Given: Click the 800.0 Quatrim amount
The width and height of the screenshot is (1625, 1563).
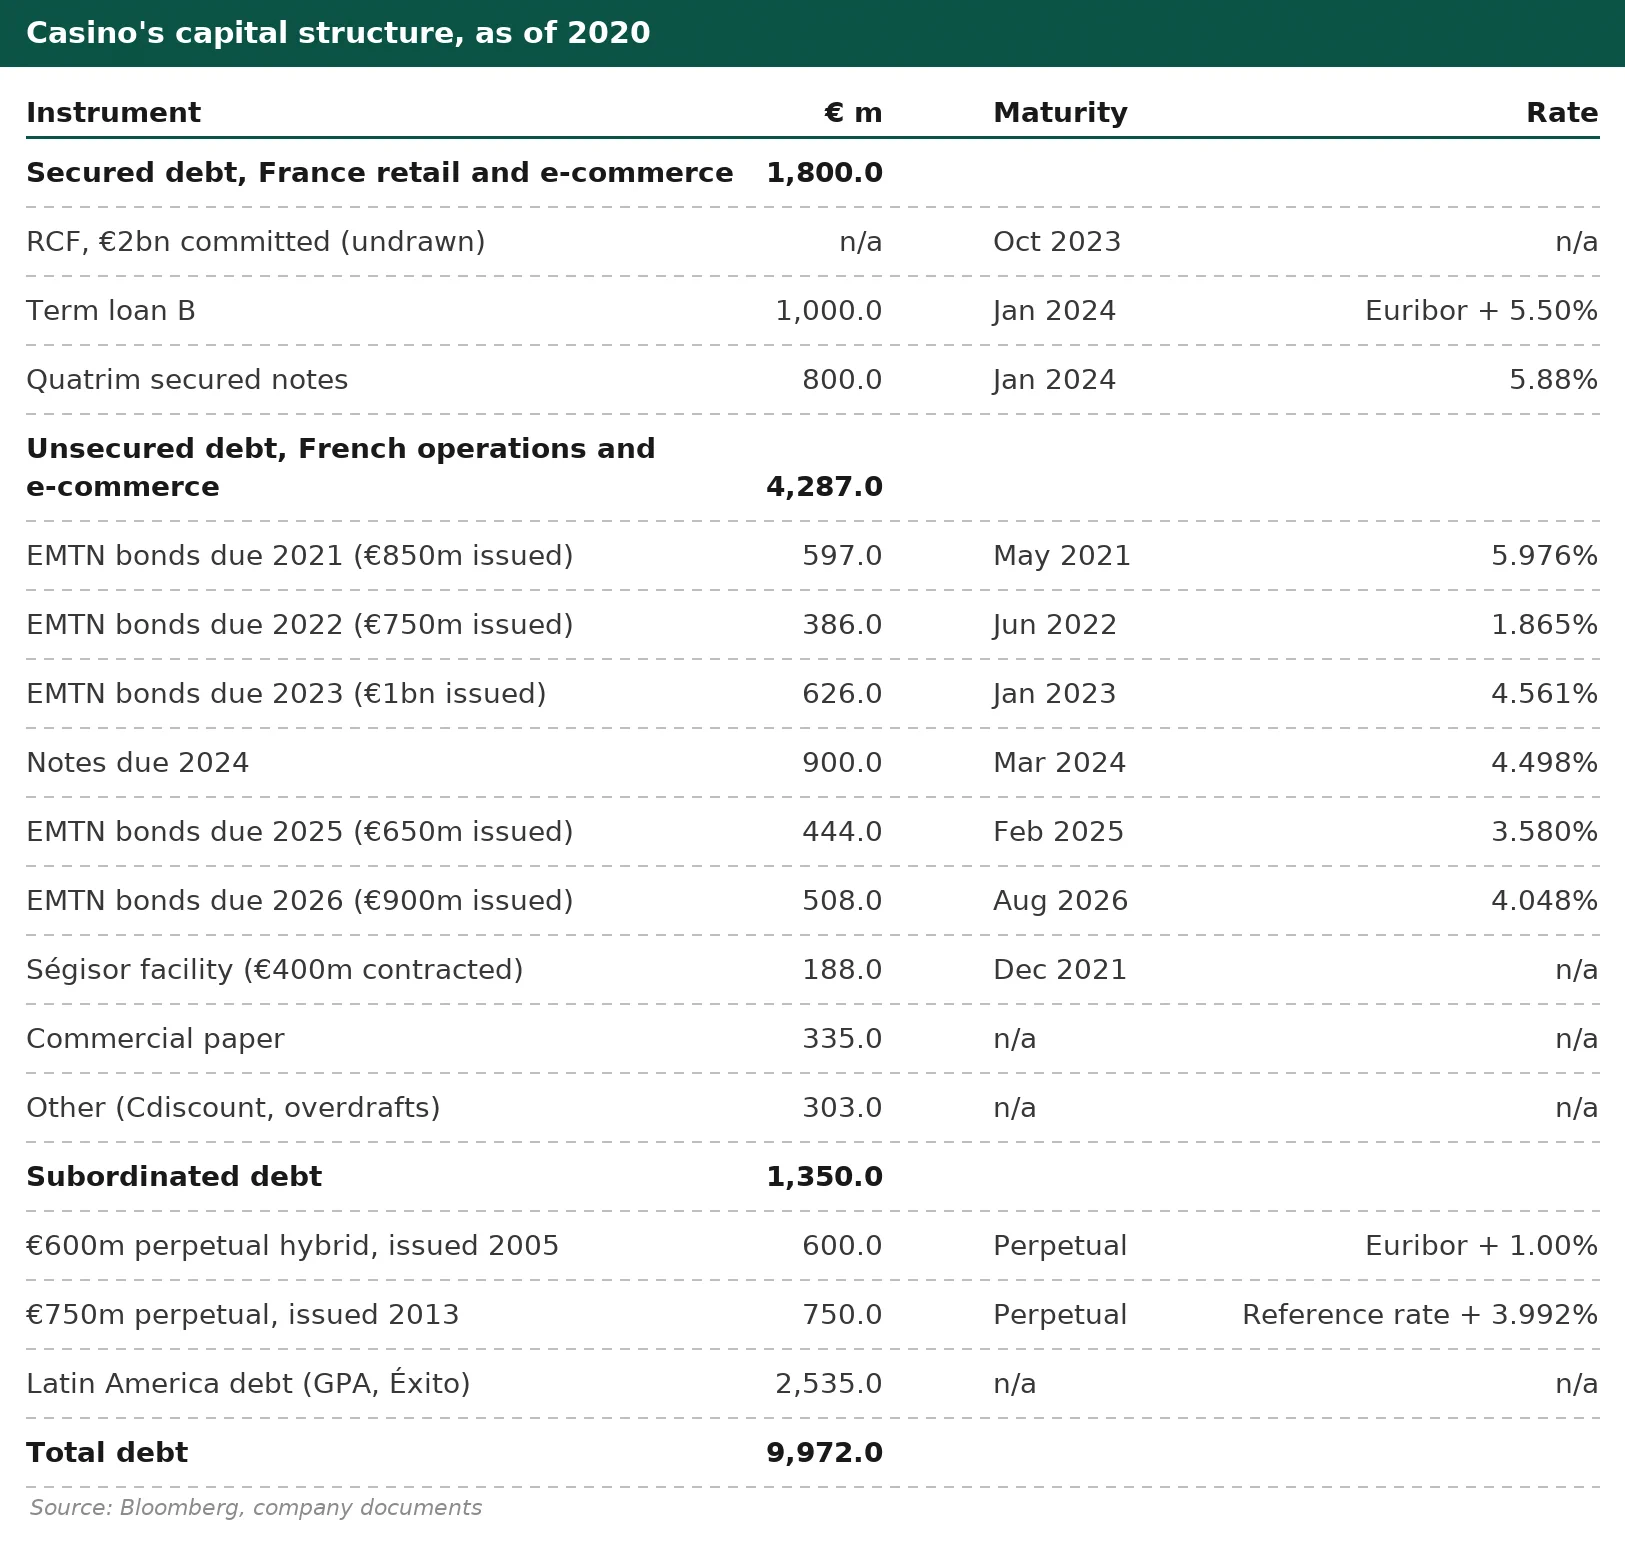Looking at the screenshot, I should click(x=842, y=380).
